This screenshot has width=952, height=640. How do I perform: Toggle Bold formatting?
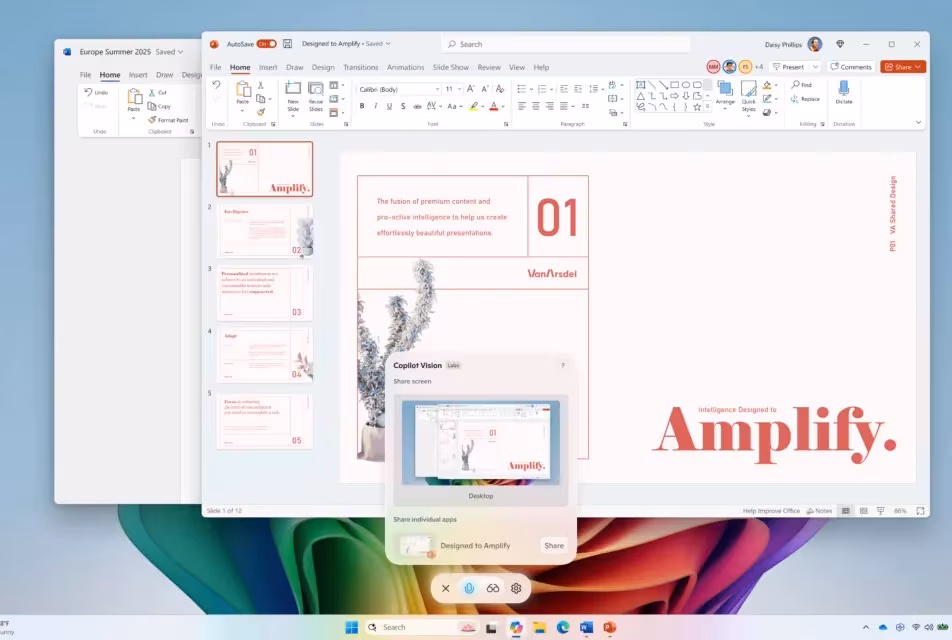tap(362, 106)
